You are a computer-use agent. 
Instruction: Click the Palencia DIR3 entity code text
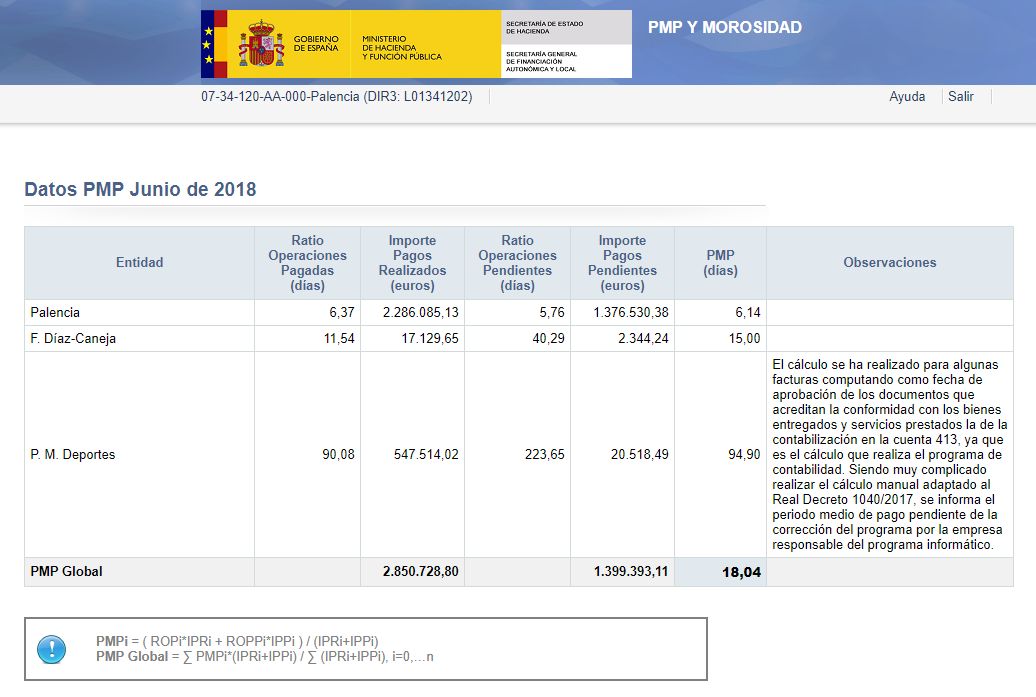(x=336, y=97)
